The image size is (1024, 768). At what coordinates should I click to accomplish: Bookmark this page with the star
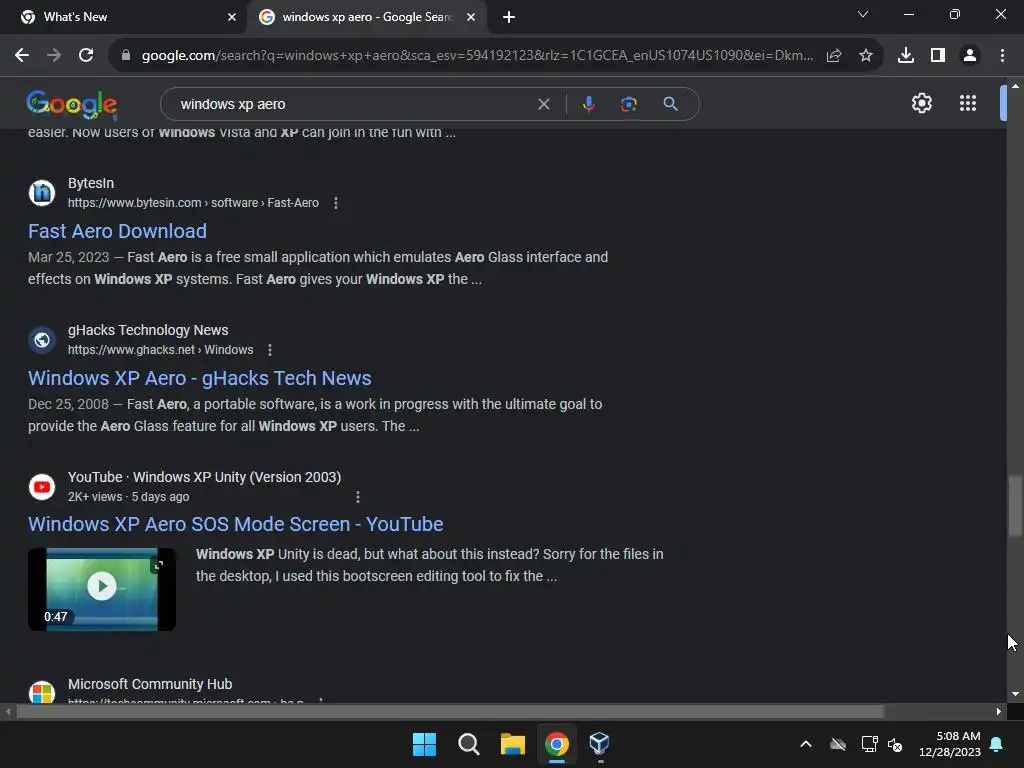(x=866, y=56)
